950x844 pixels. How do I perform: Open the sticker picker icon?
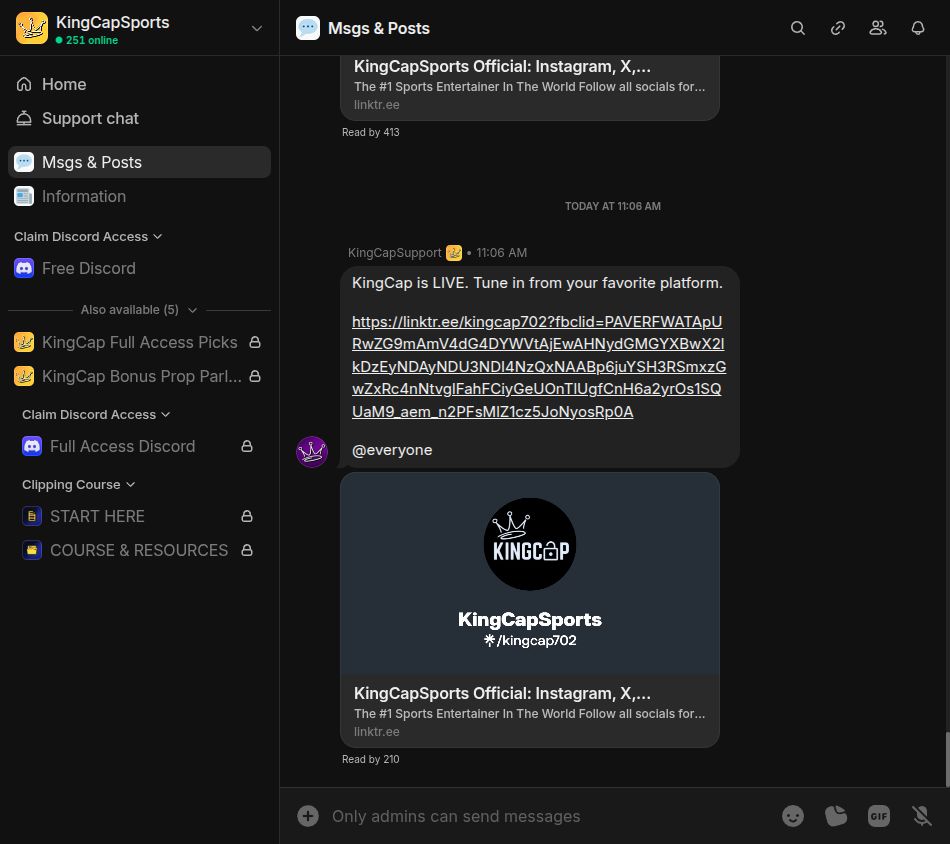click(836, 816)
